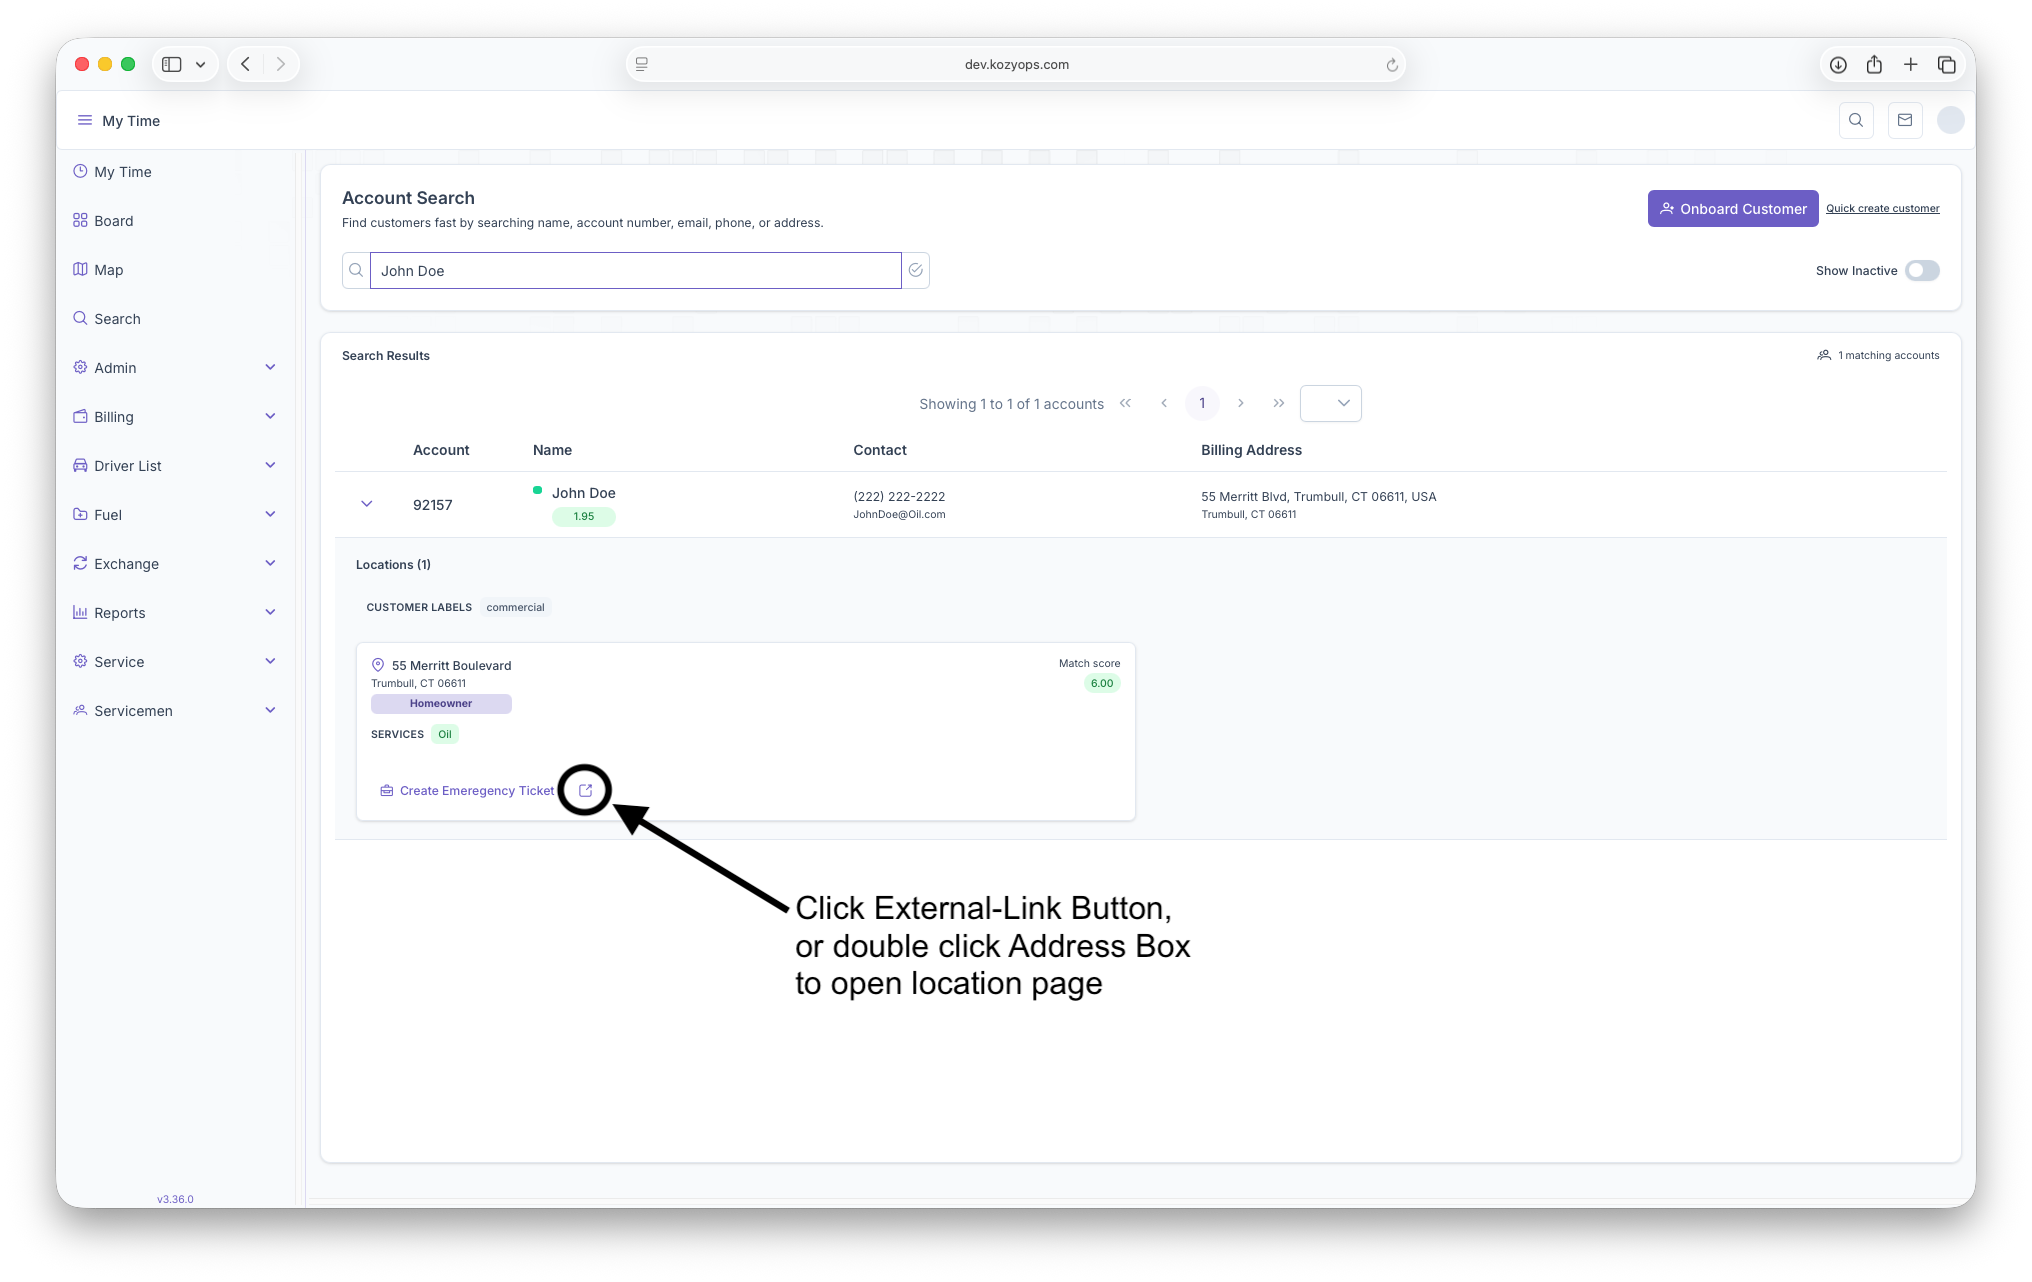Click the John Doe search input field
2032x1282 pixels.
[x=635, y=270]
